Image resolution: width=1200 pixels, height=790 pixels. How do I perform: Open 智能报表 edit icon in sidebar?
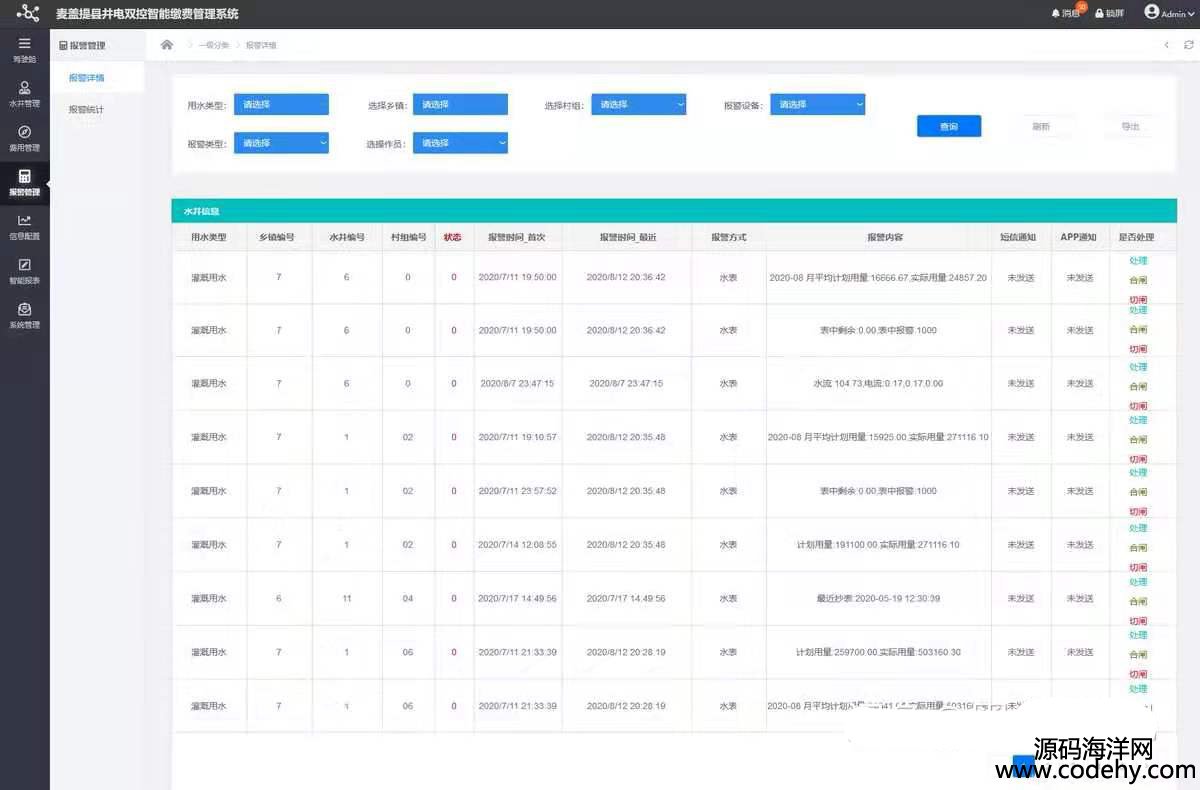[24, 265]
